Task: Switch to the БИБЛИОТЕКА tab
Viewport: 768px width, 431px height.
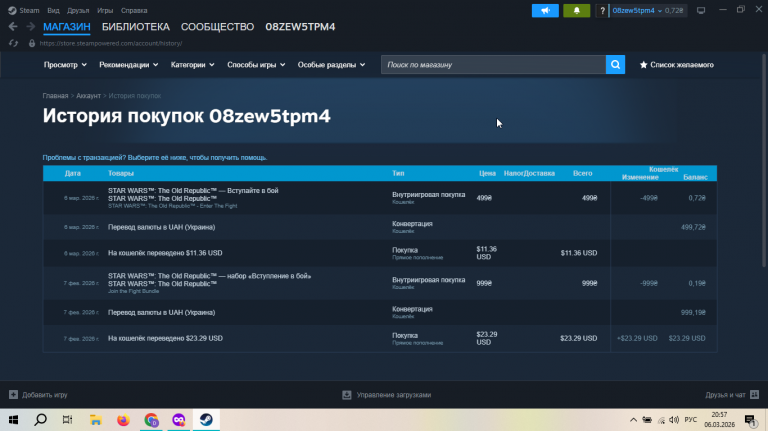Action: click(x=136, y=27)
